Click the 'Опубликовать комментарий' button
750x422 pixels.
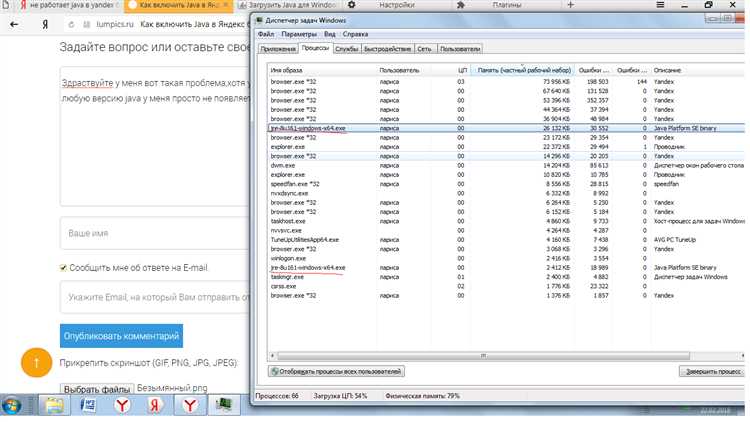[x=121, y=336]
